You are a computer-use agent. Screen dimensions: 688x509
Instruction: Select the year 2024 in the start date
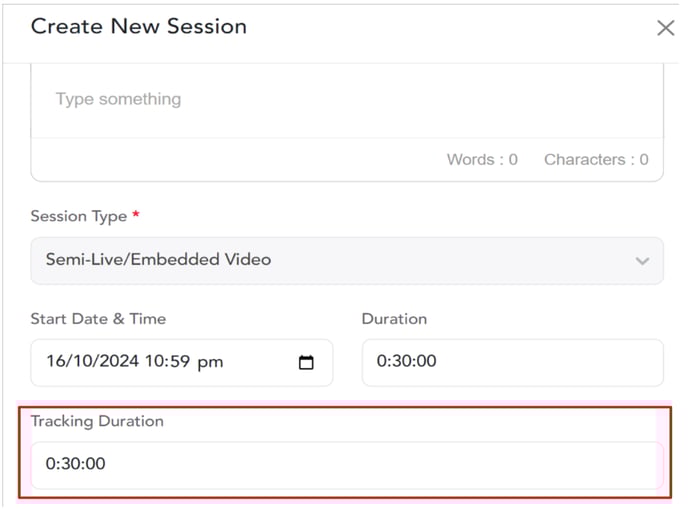pyautogui.click(x=119, y=361)
